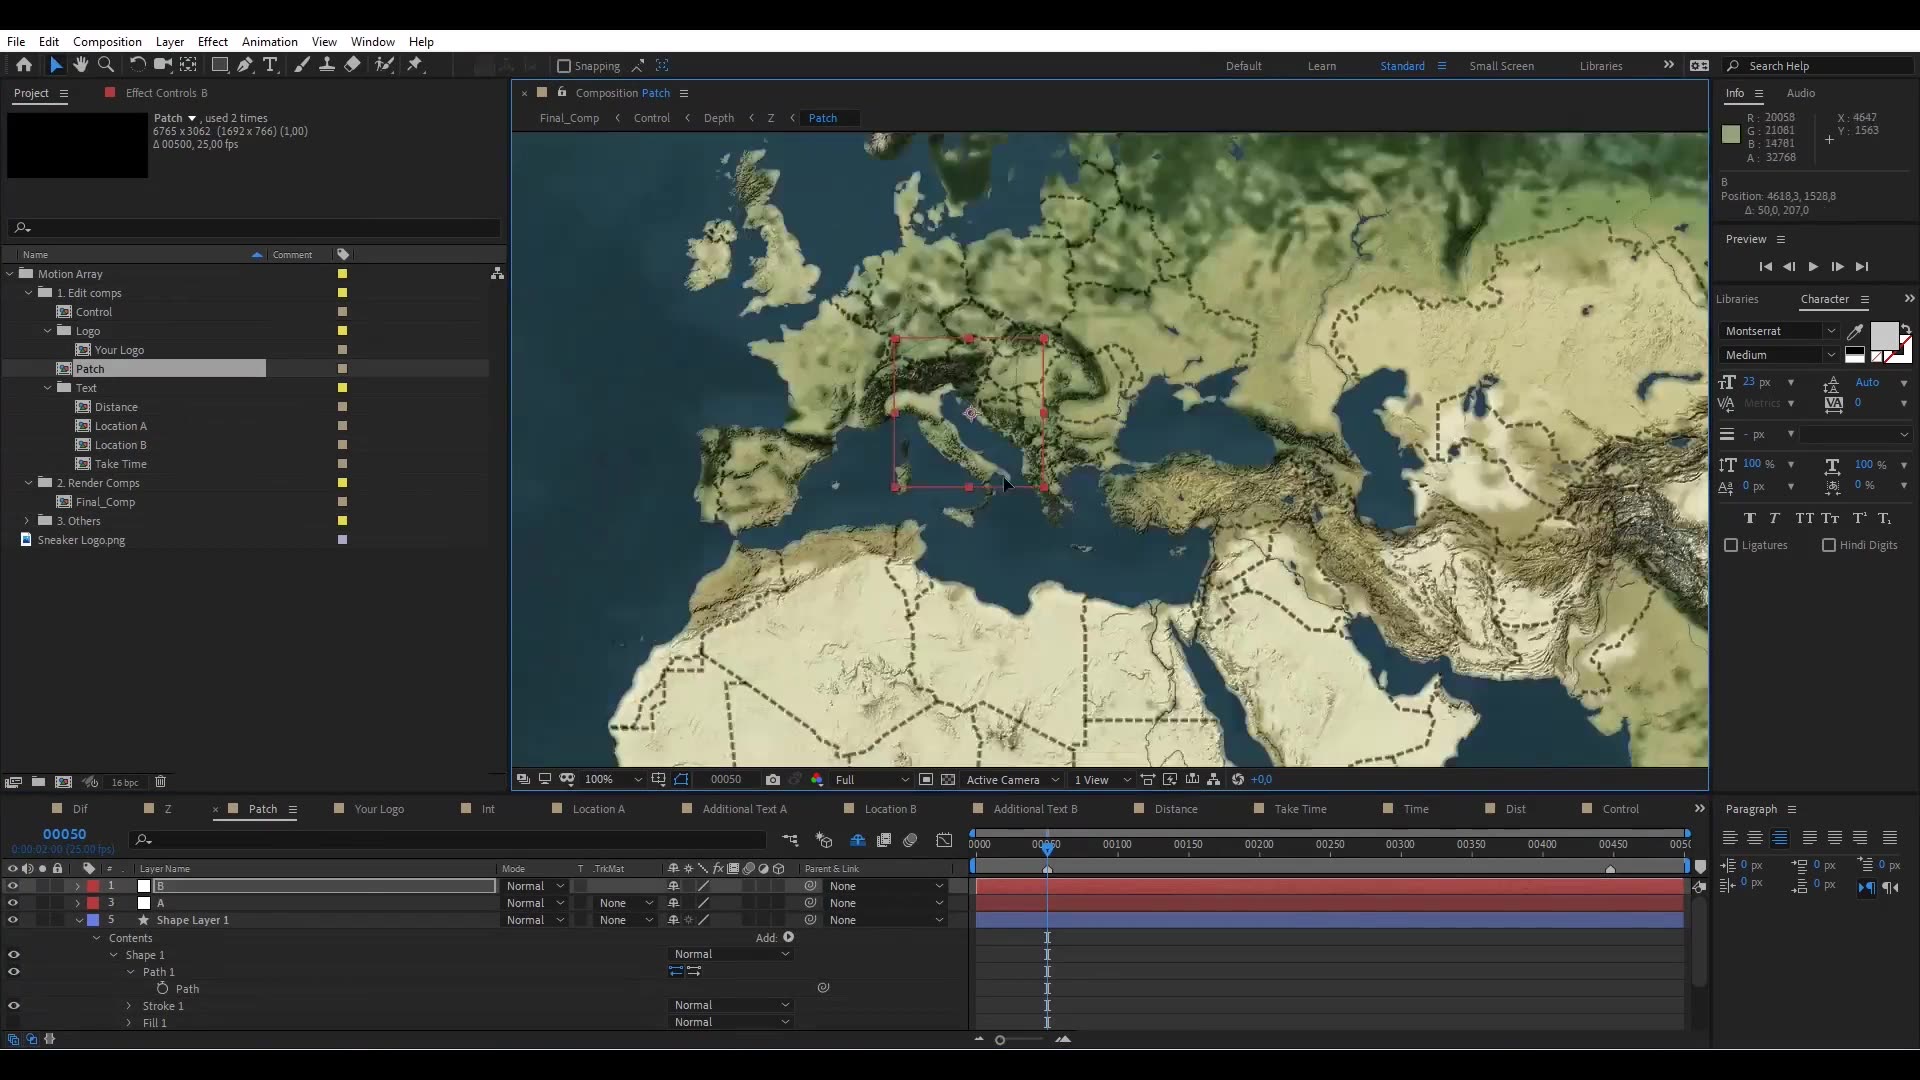Expand the Stroke 1 properties
Screen dimensions: 1920x1080
[x=129, y=1006]
